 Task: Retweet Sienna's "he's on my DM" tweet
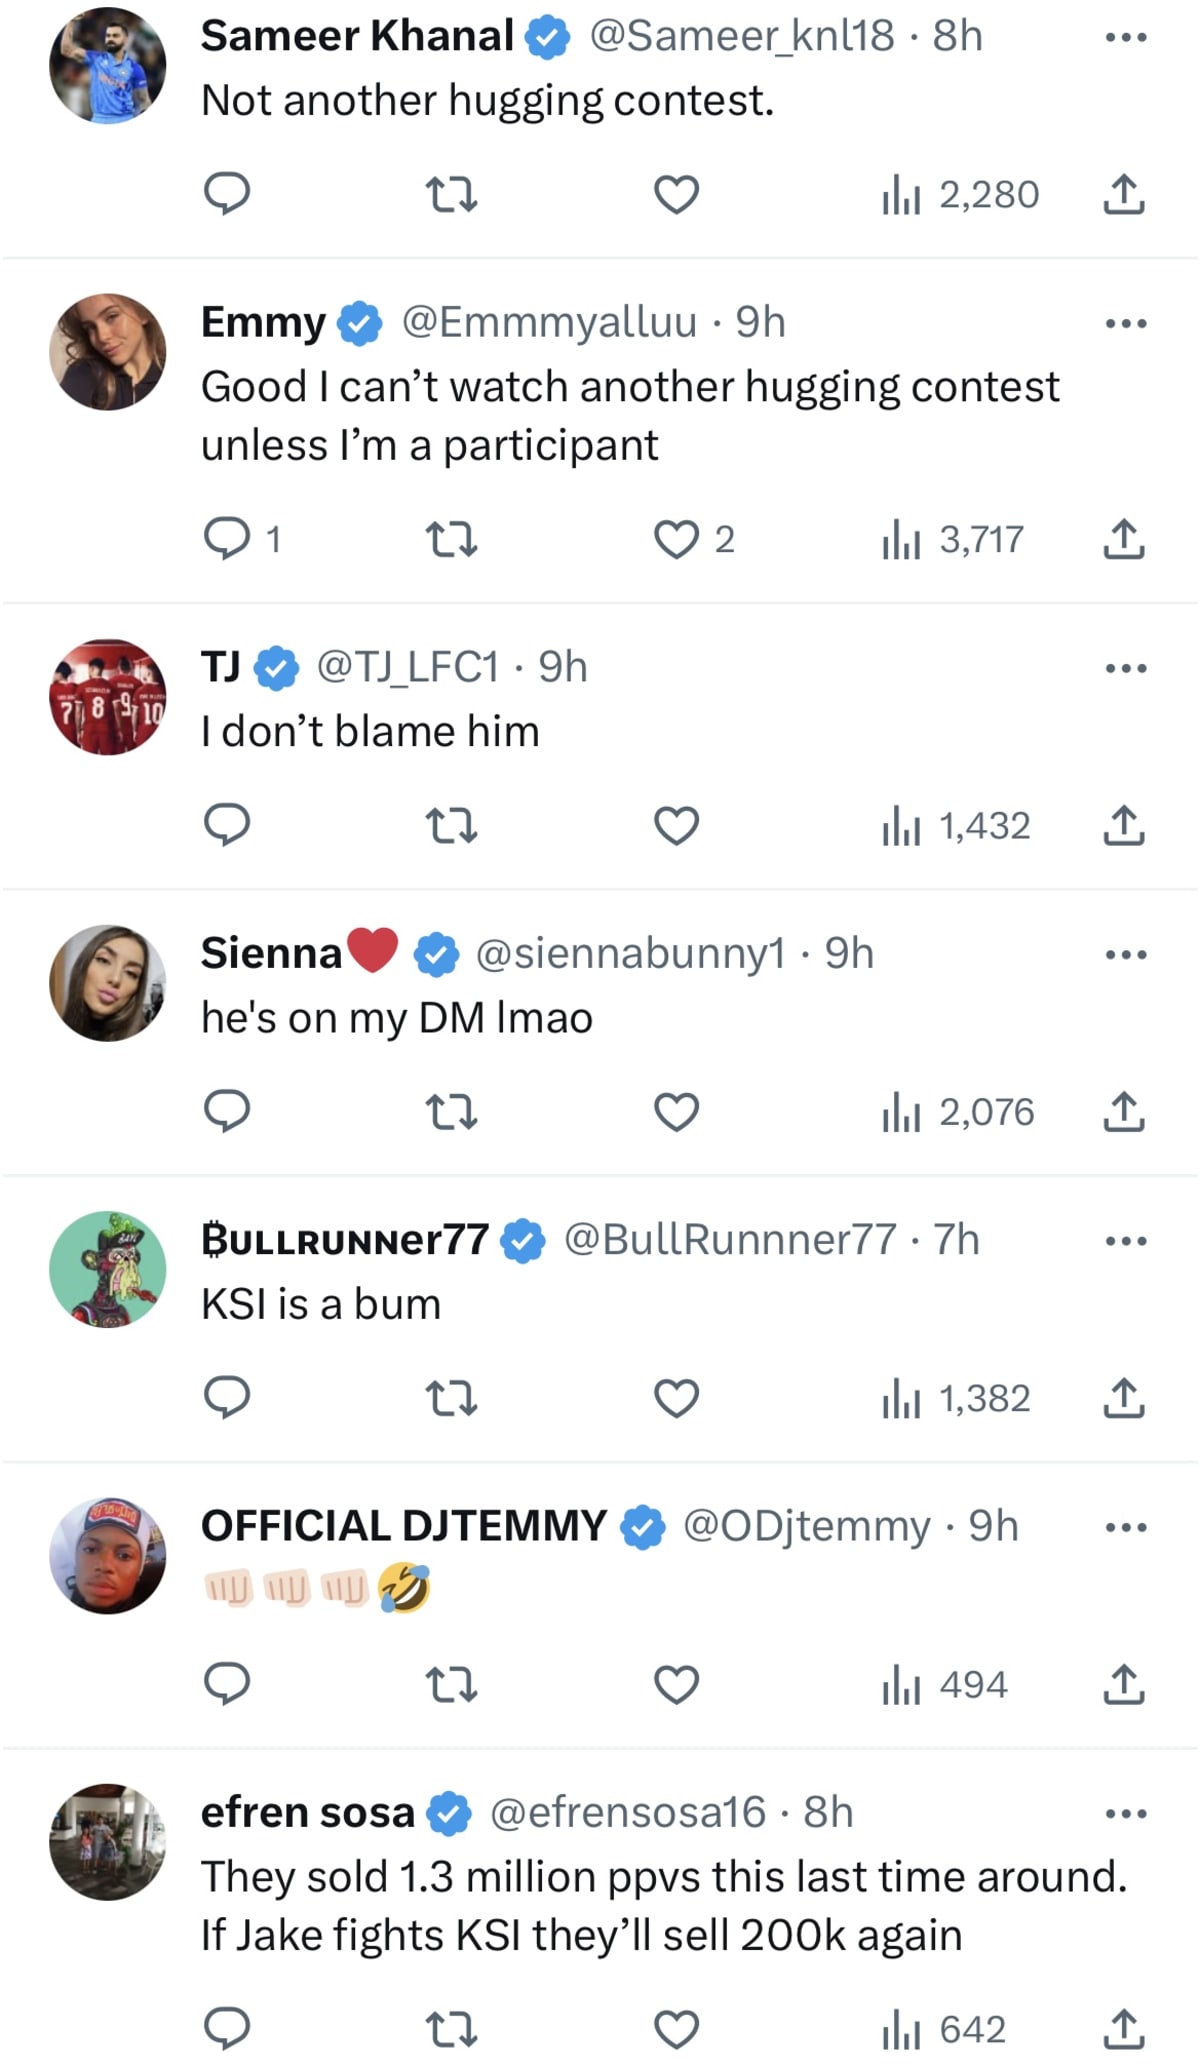[451, 1112]
